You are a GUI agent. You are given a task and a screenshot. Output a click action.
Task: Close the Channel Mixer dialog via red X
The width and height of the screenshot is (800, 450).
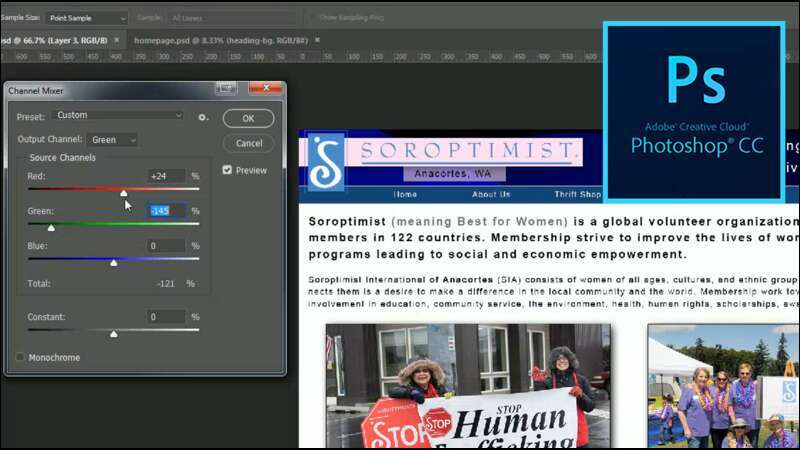point(265,88)
